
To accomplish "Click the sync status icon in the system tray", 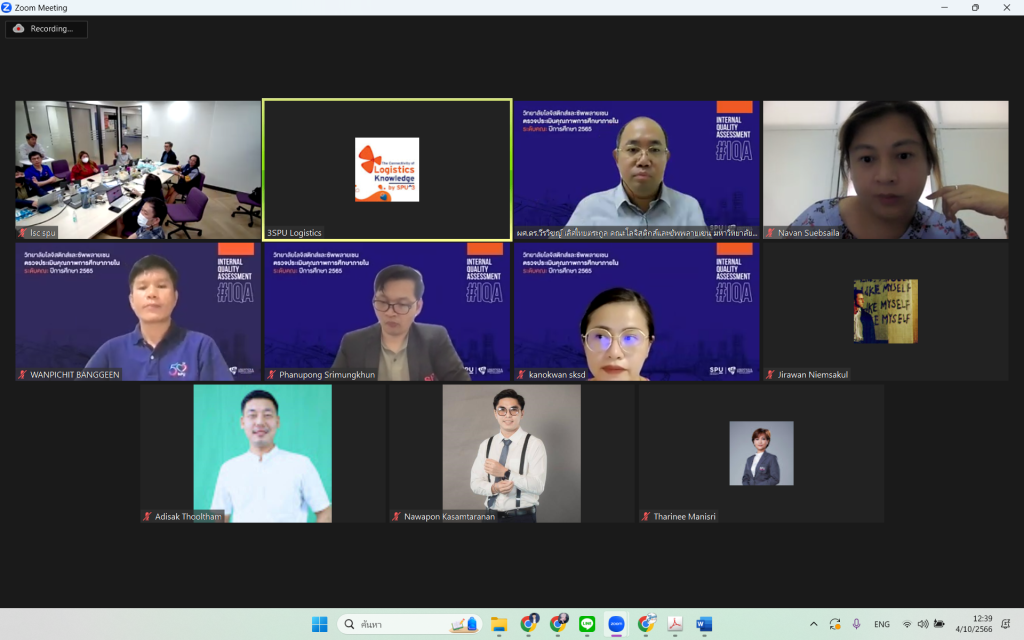I will [835, 624].
